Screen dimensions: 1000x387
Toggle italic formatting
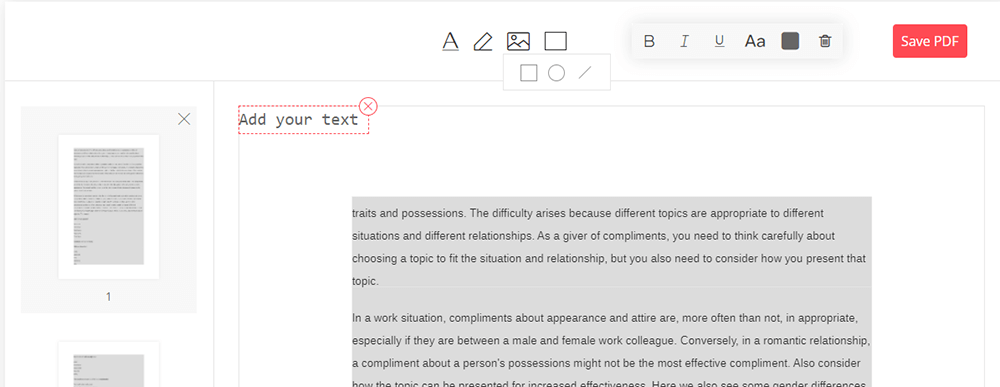[x=684, y=41]
